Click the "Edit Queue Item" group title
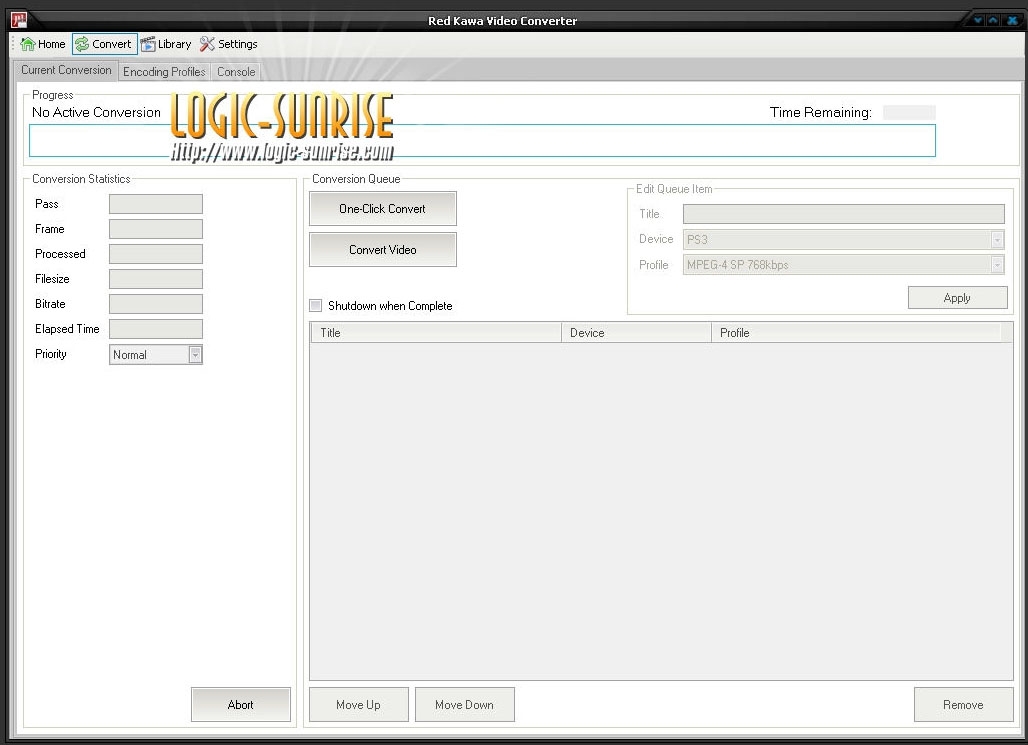This screenshot has height=745, width=1028. [x=674, y=189]
